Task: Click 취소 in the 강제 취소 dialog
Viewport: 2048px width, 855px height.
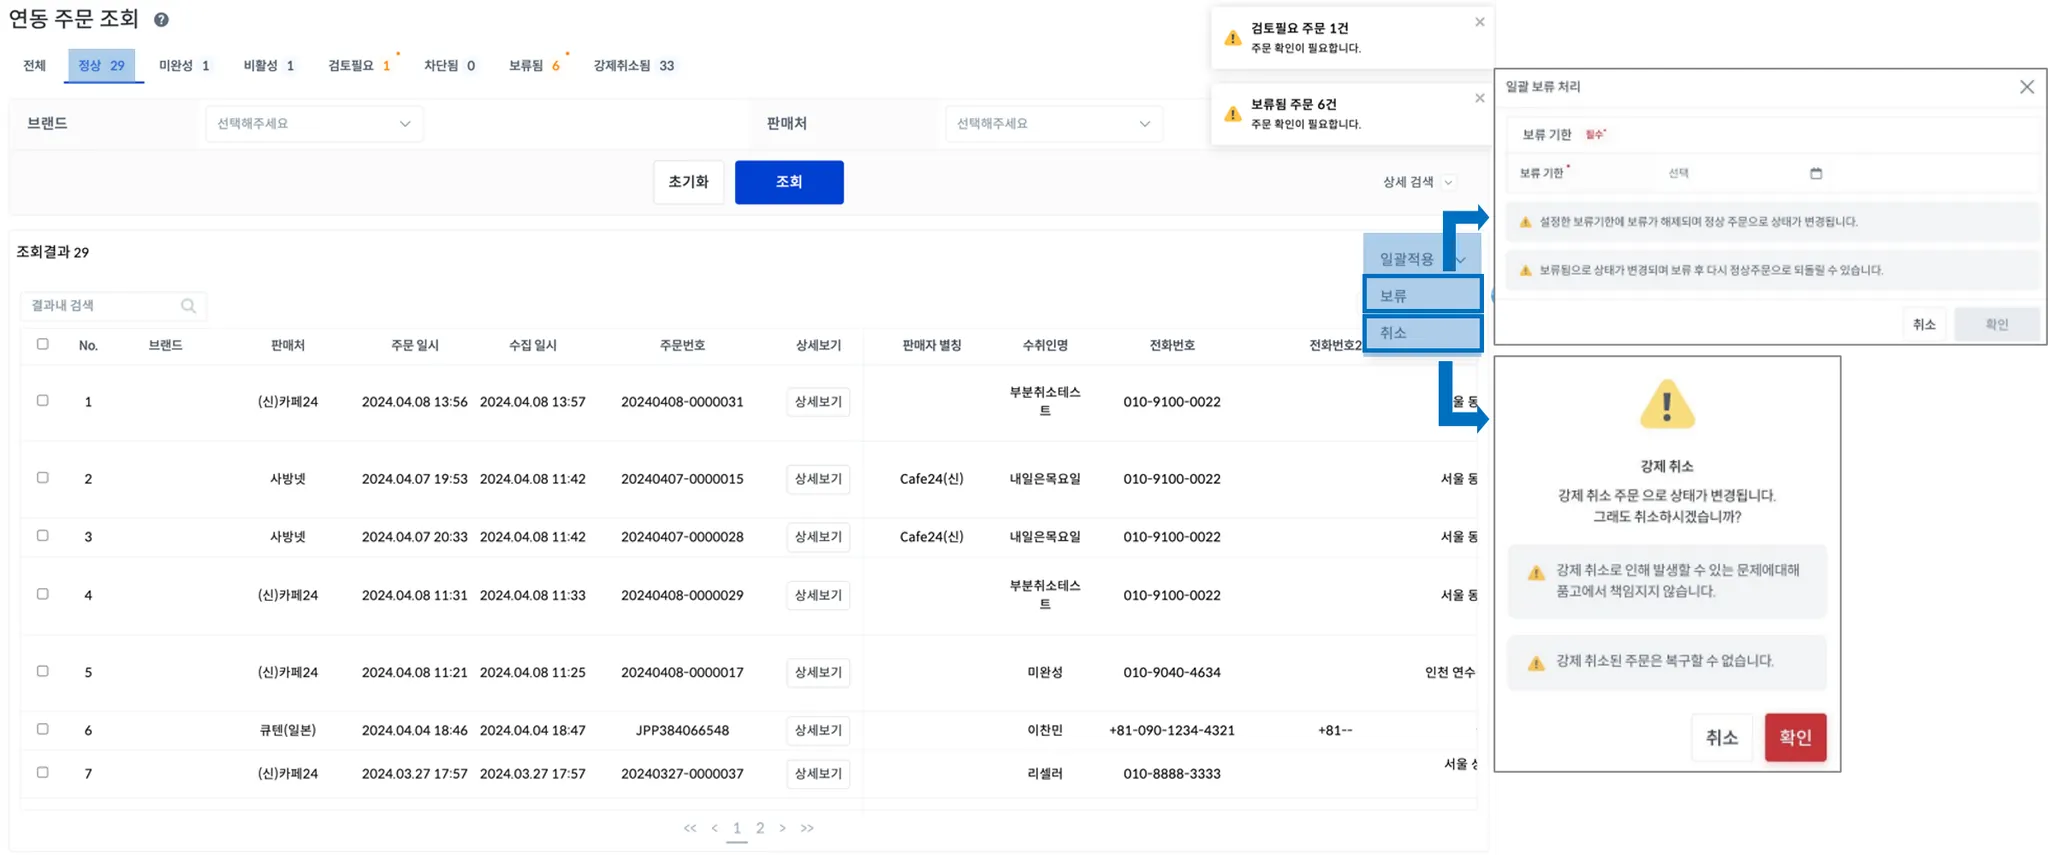Action: [1721, 737]
